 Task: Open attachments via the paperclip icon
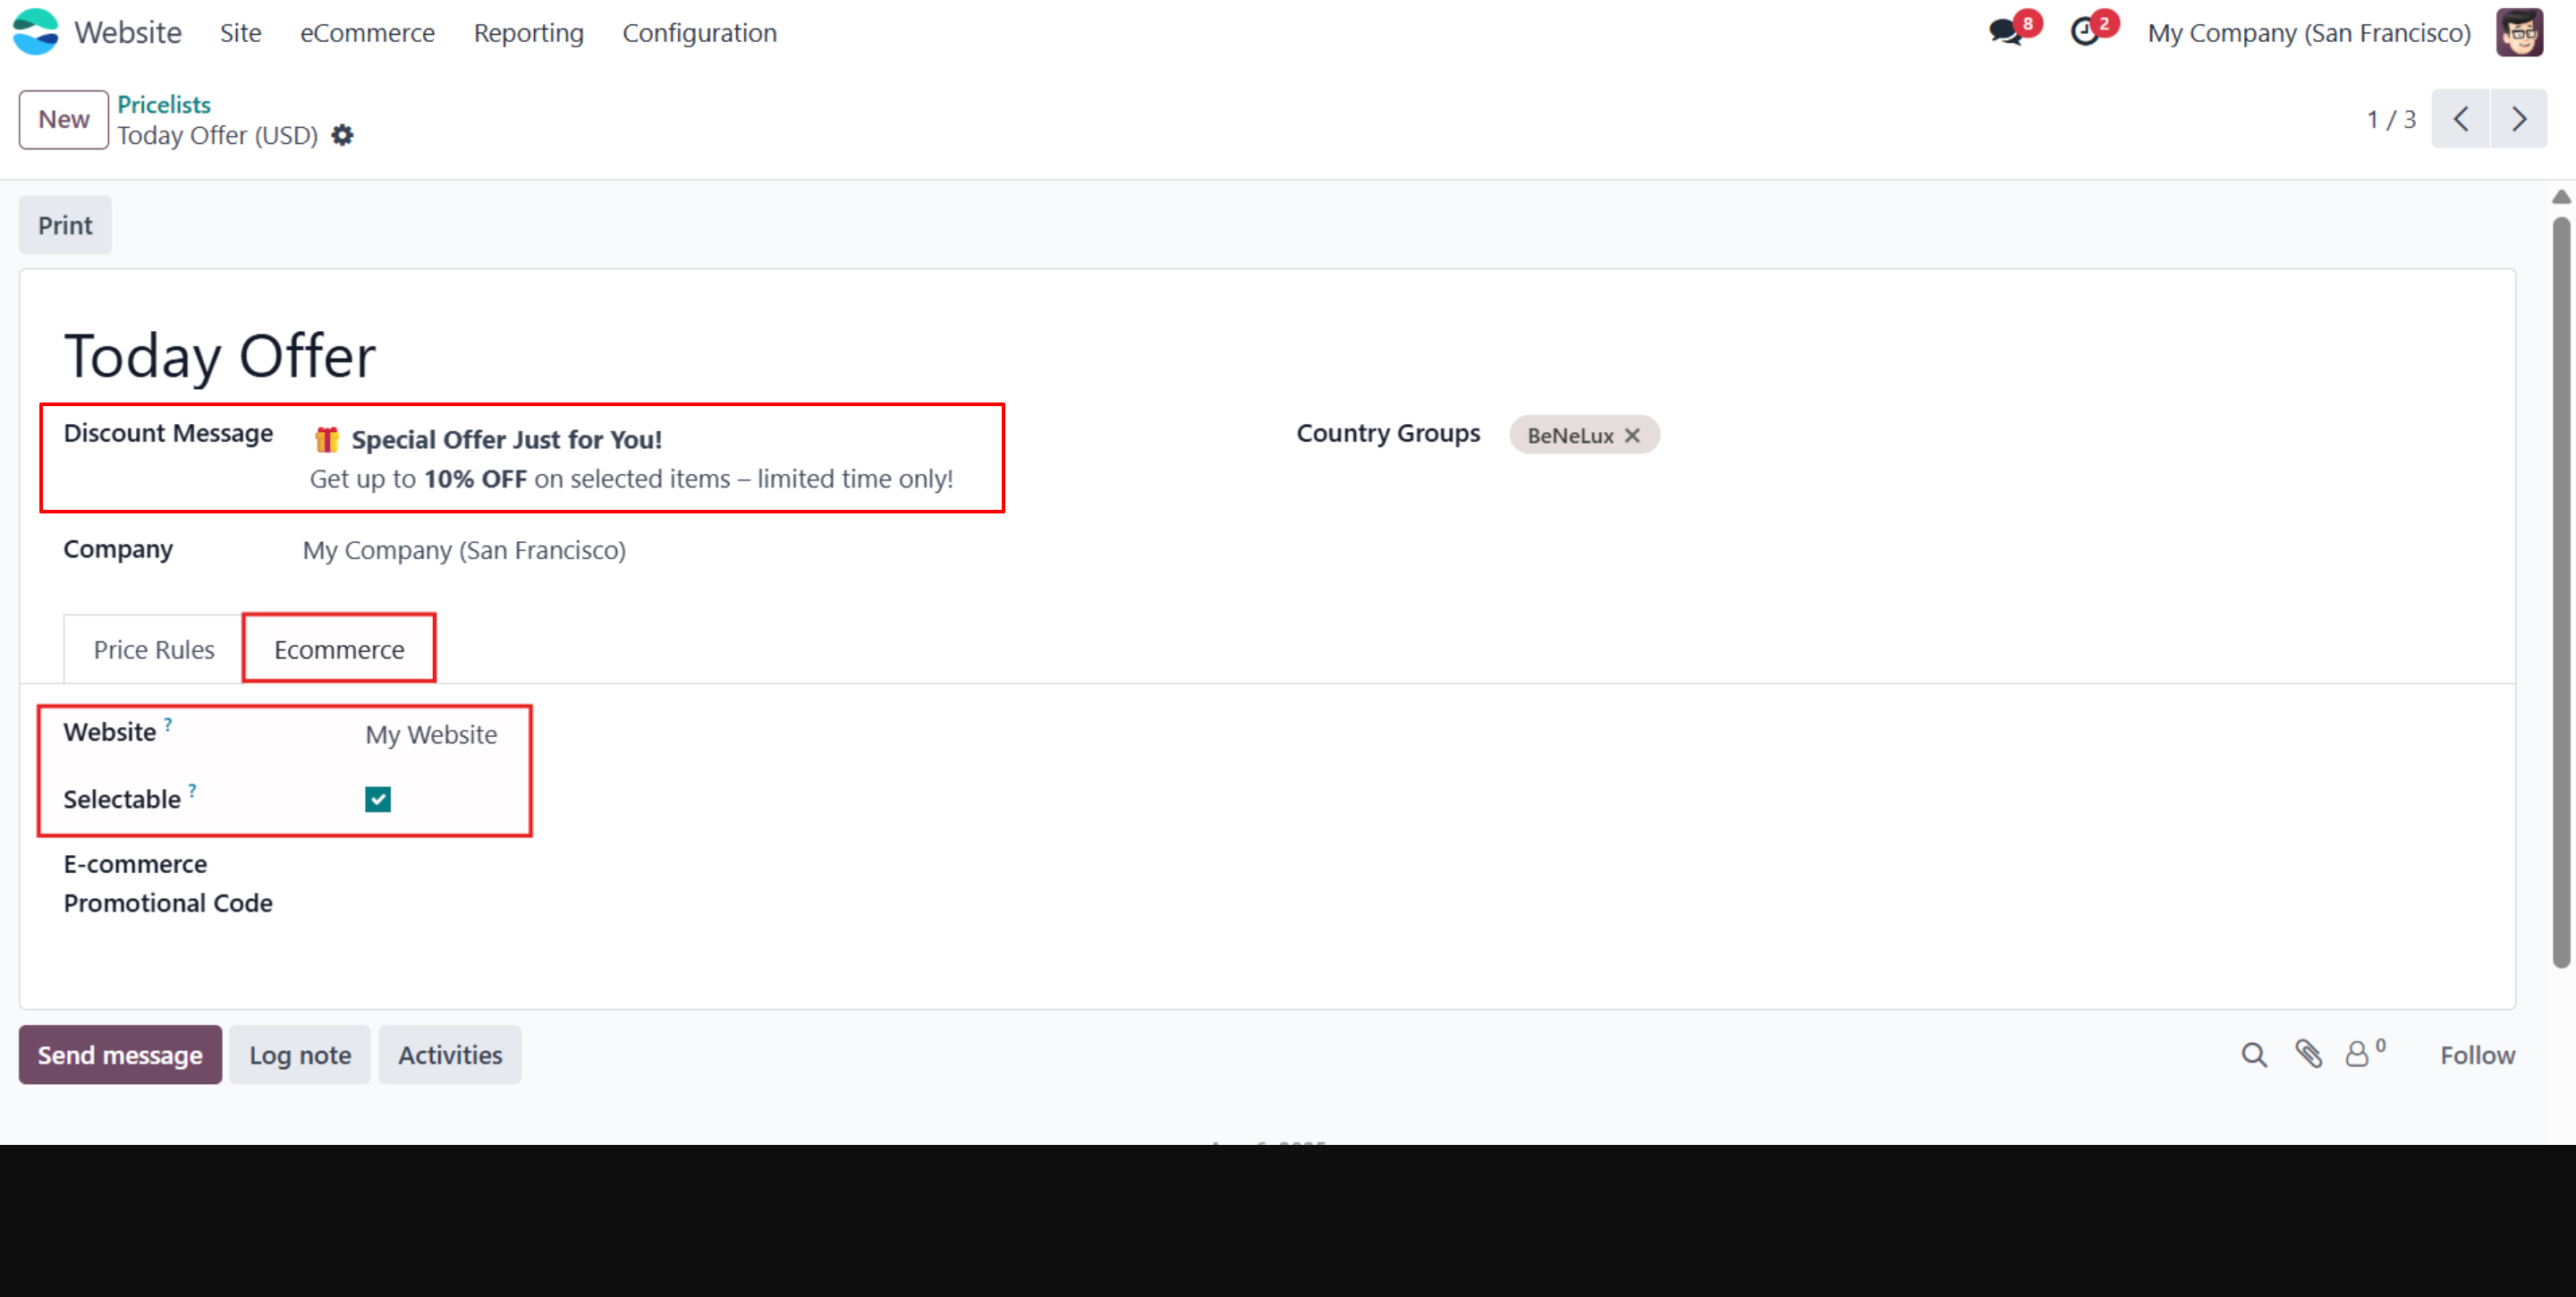[2309, 1054]
